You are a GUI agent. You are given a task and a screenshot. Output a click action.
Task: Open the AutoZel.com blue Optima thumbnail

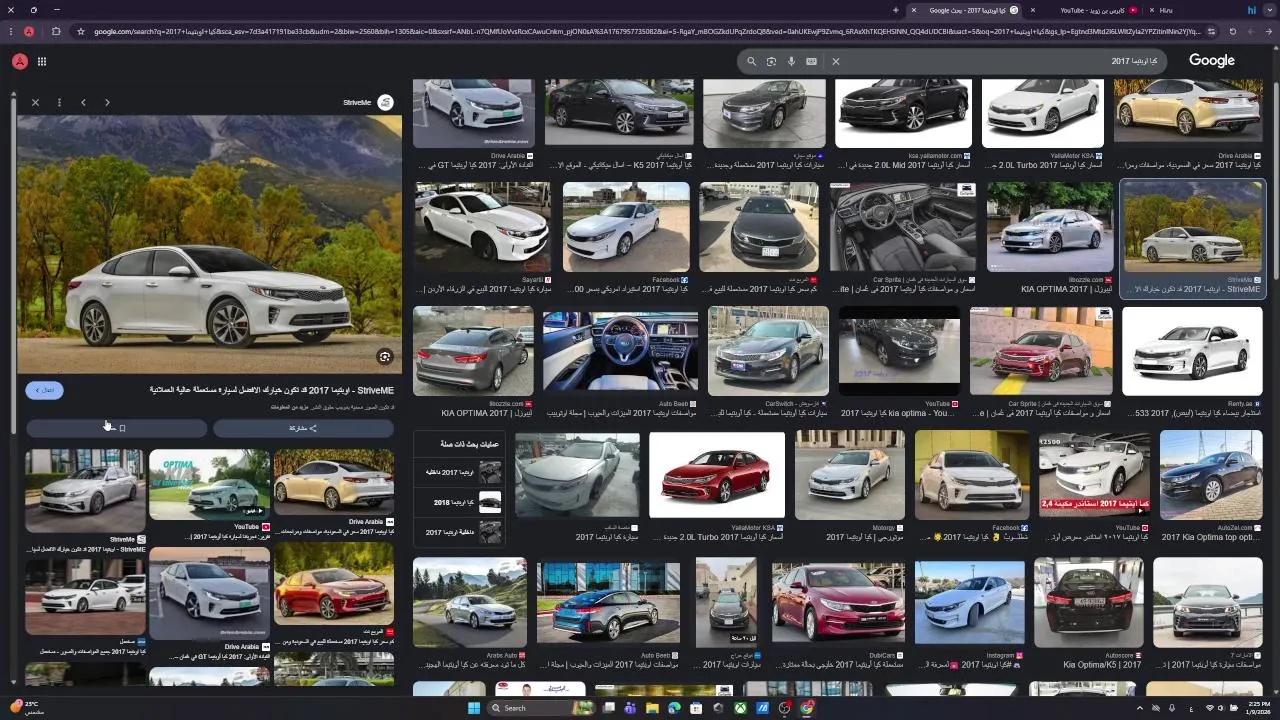[1211, 475]
